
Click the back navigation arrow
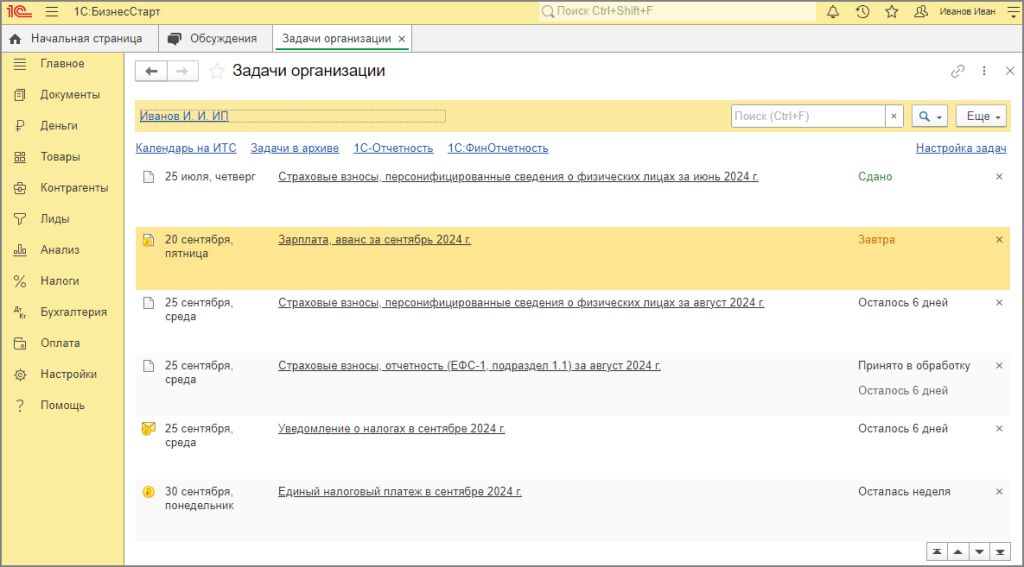point(151,71)
